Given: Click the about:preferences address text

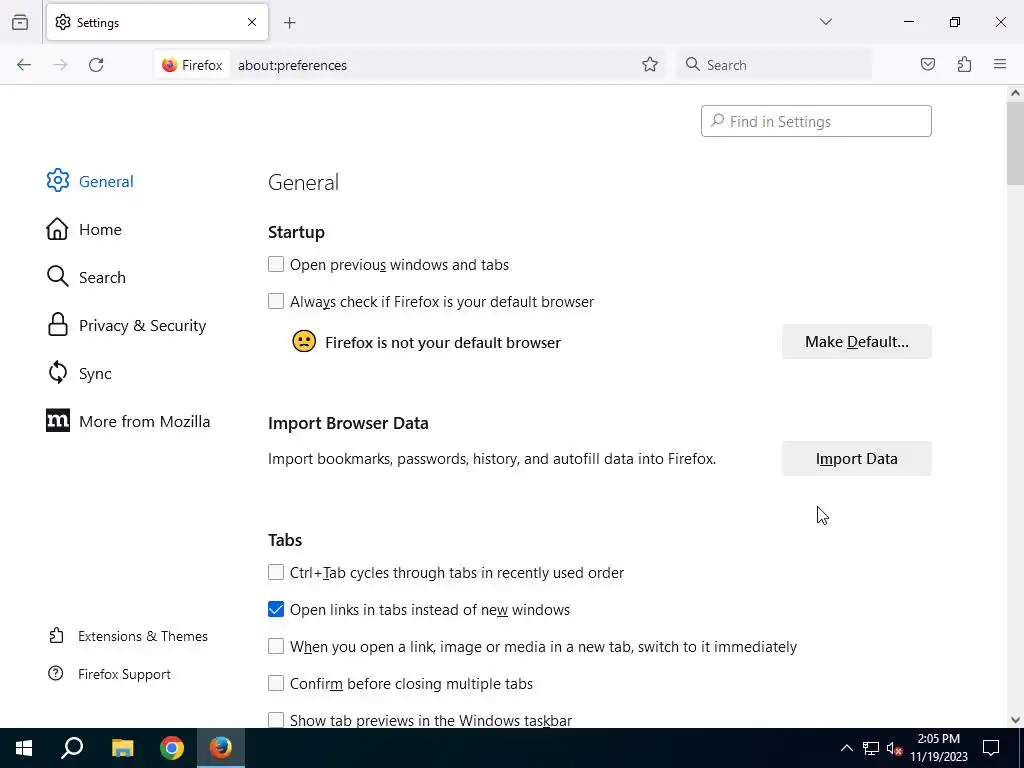Looking at the screenshot, I should pos(292,65).
